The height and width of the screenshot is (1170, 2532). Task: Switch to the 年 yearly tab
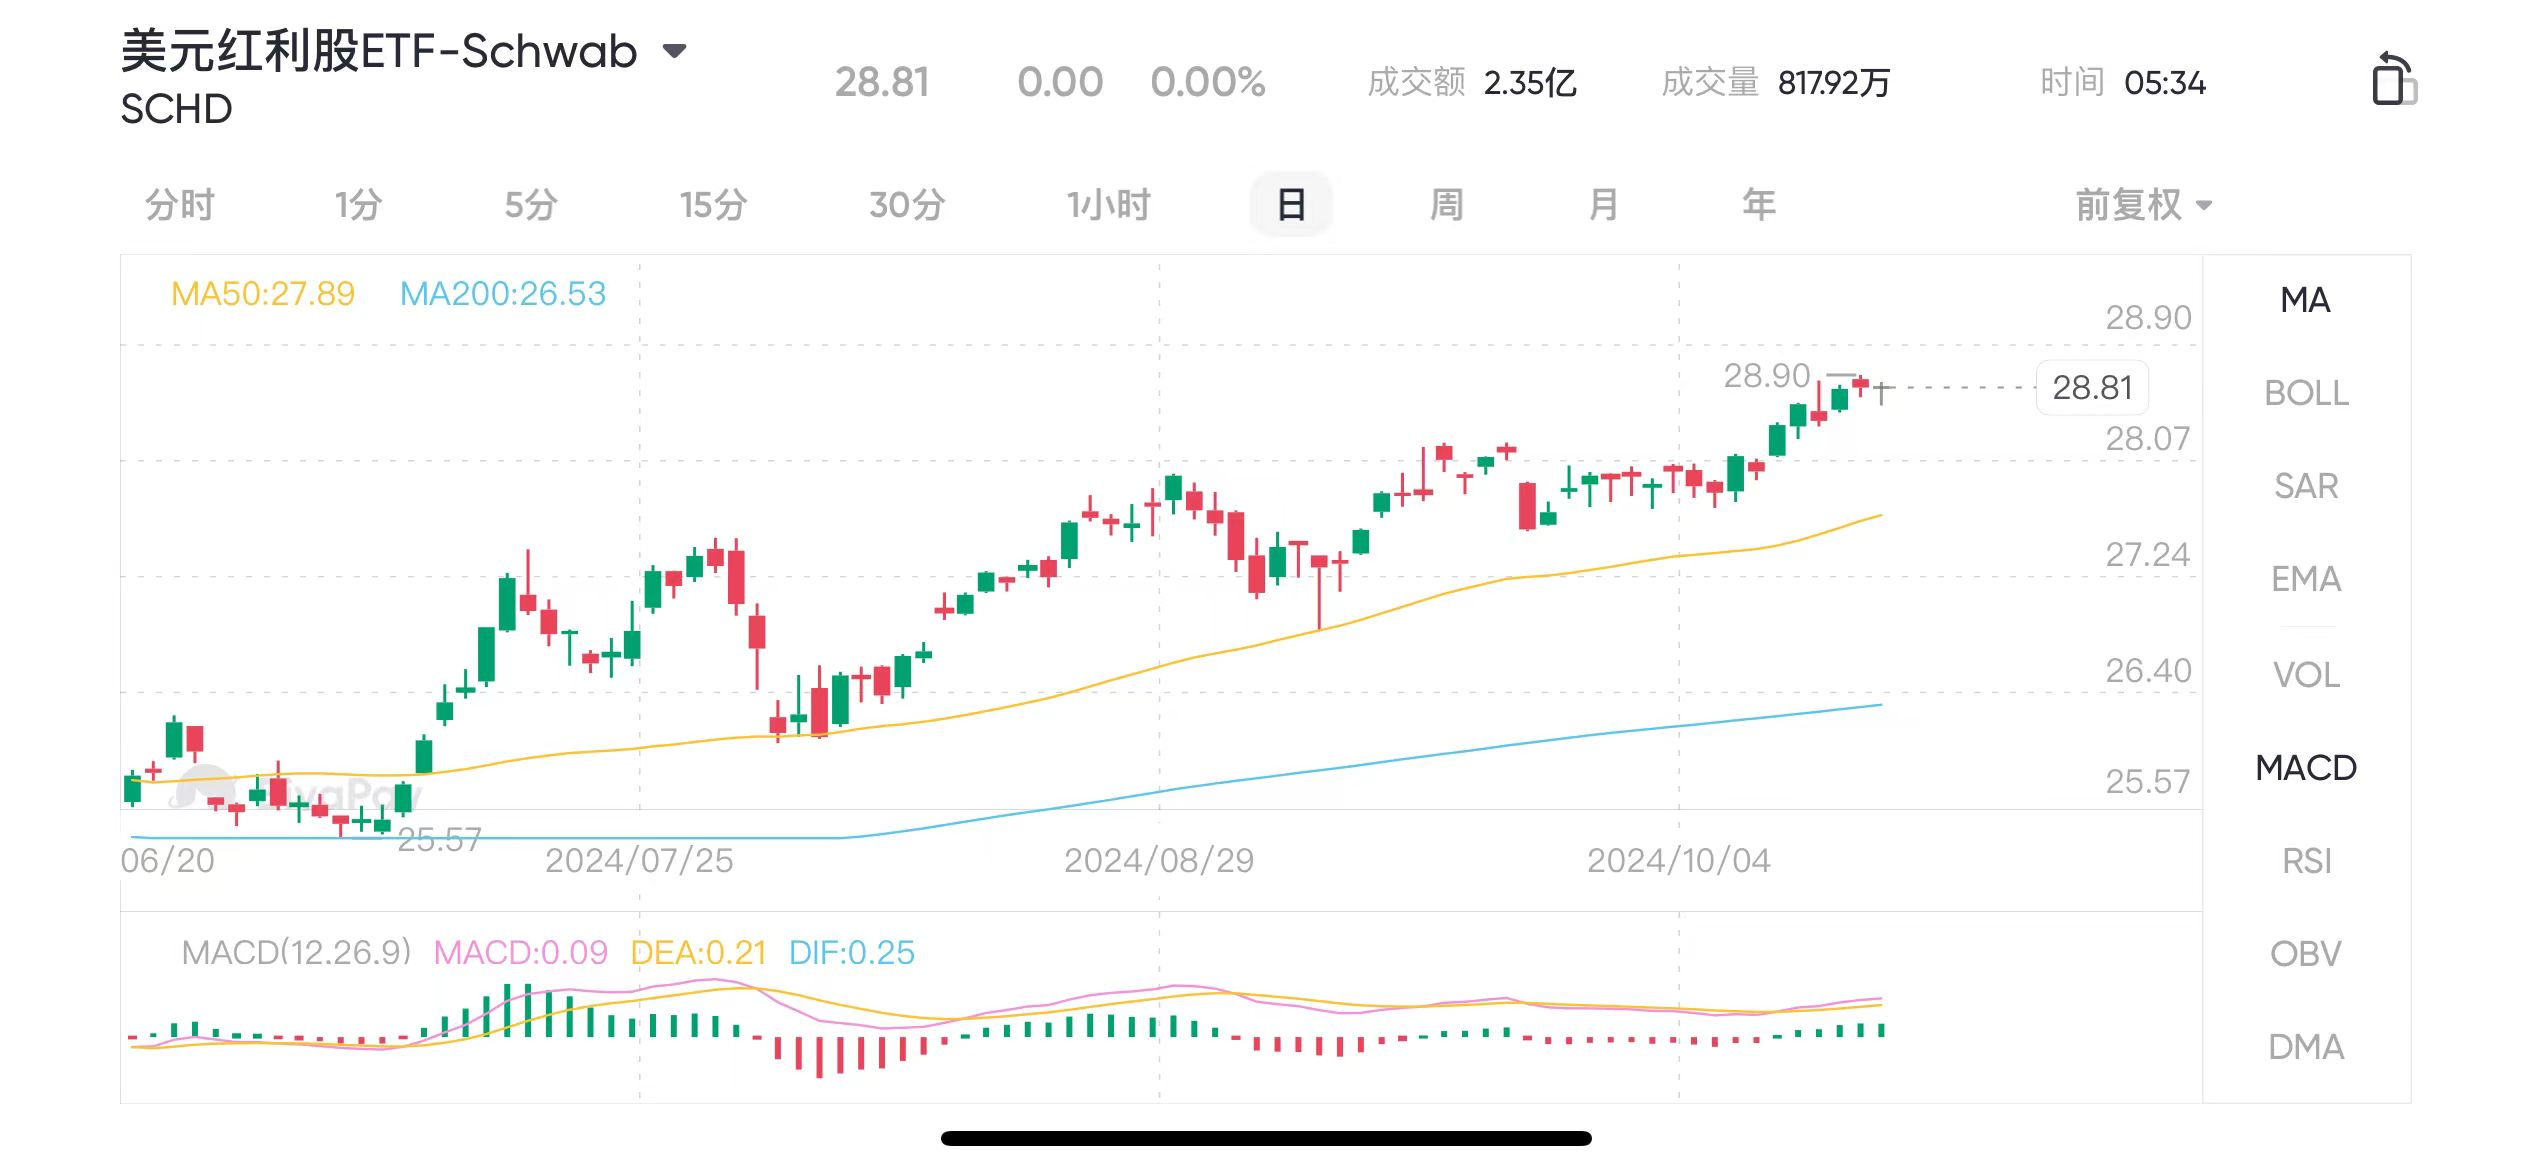(x=1759, y=205)
